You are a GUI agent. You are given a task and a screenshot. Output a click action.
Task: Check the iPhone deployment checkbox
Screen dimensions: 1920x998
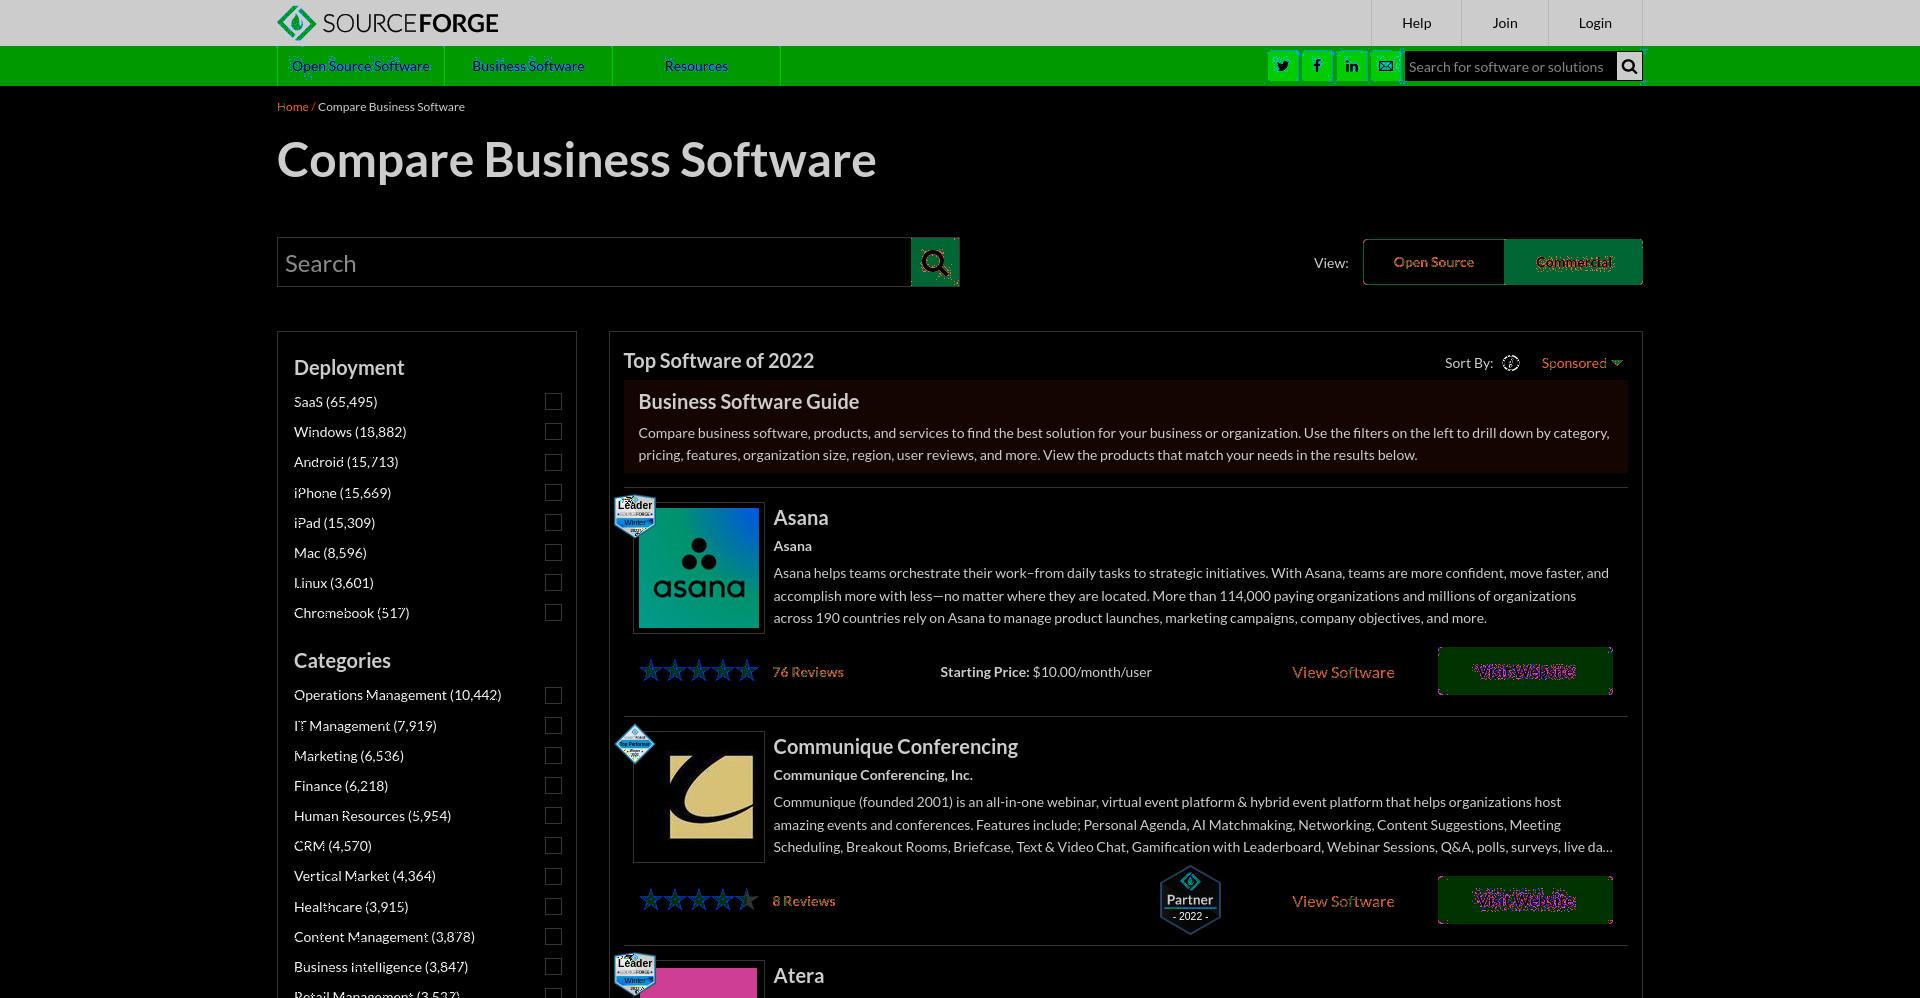click(x=553, y=492)
